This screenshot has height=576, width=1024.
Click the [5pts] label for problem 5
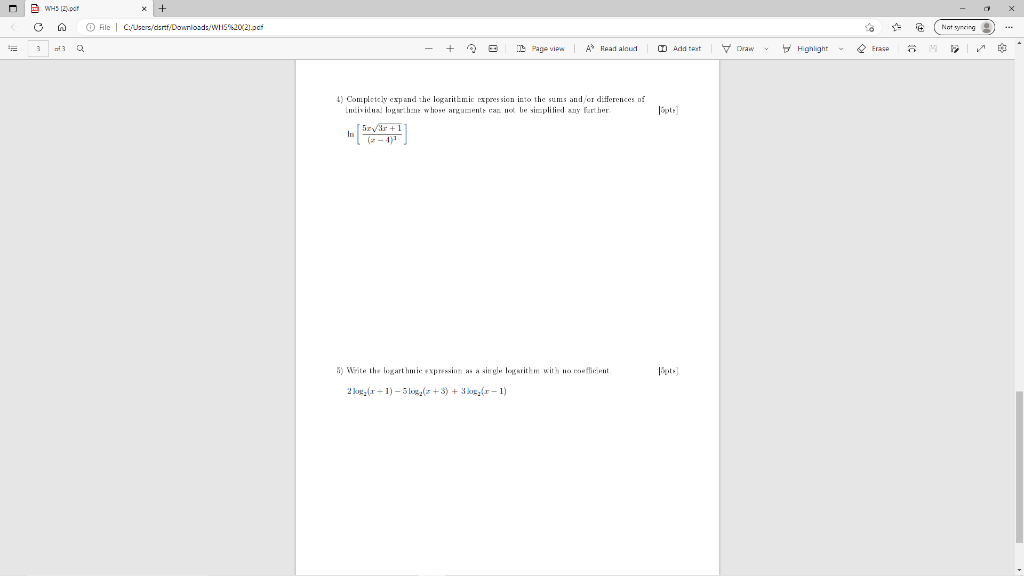(668, 371)
